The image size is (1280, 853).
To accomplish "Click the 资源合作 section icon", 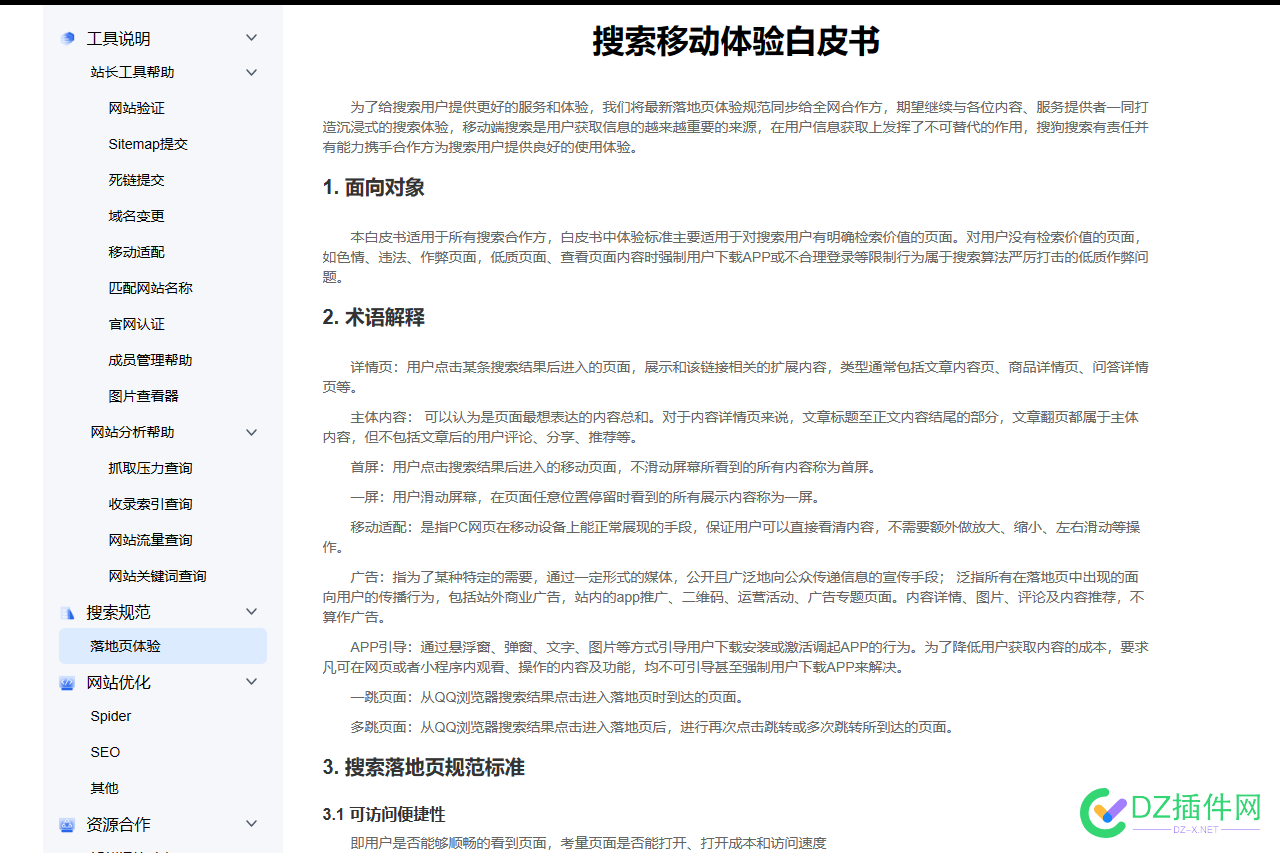I will (x=67, y=825).
